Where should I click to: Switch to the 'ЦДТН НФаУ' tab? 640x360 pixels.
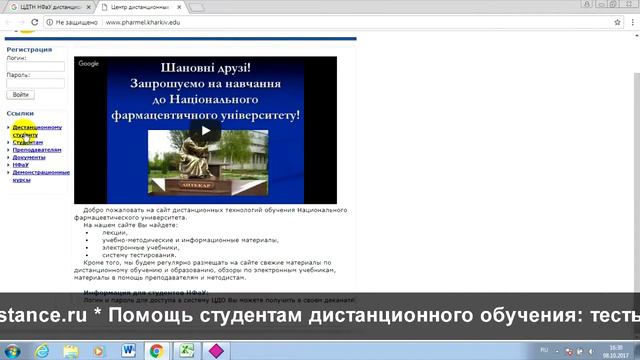(50, 7)
